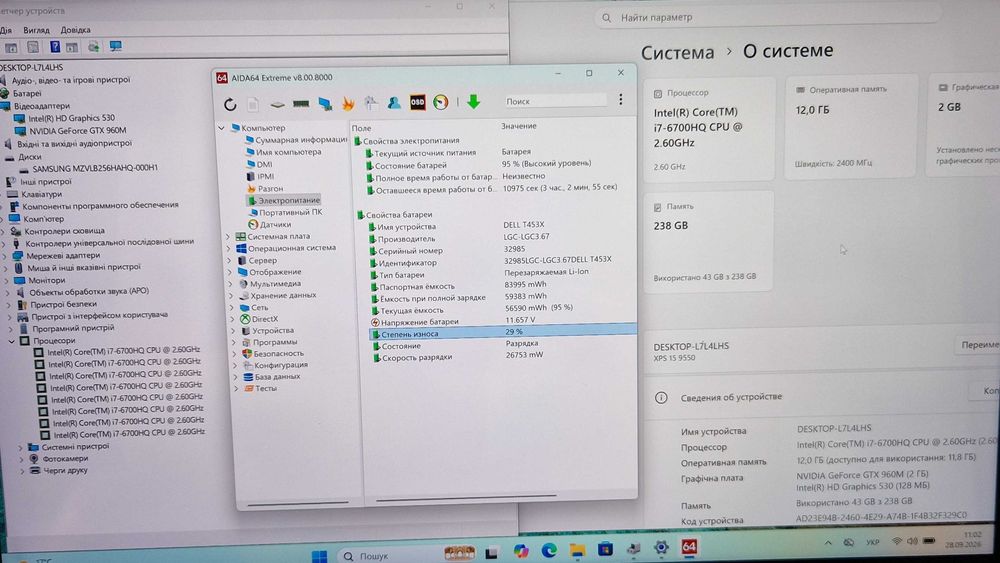Viewport: 1000px width, 563px height.
Task: Click the Система breadcrumb link
Action: pos(677,52)
